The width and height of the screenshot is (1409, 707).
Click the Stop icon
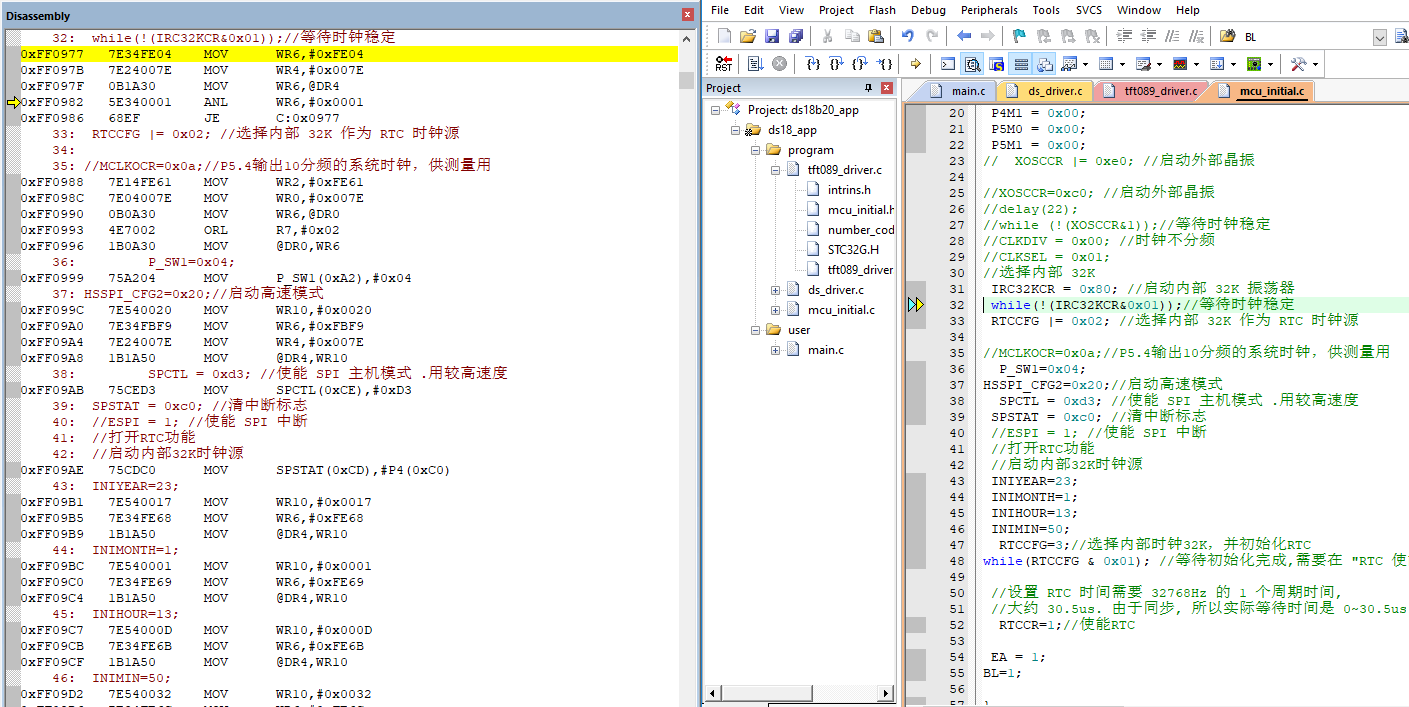tap(779, 63)
